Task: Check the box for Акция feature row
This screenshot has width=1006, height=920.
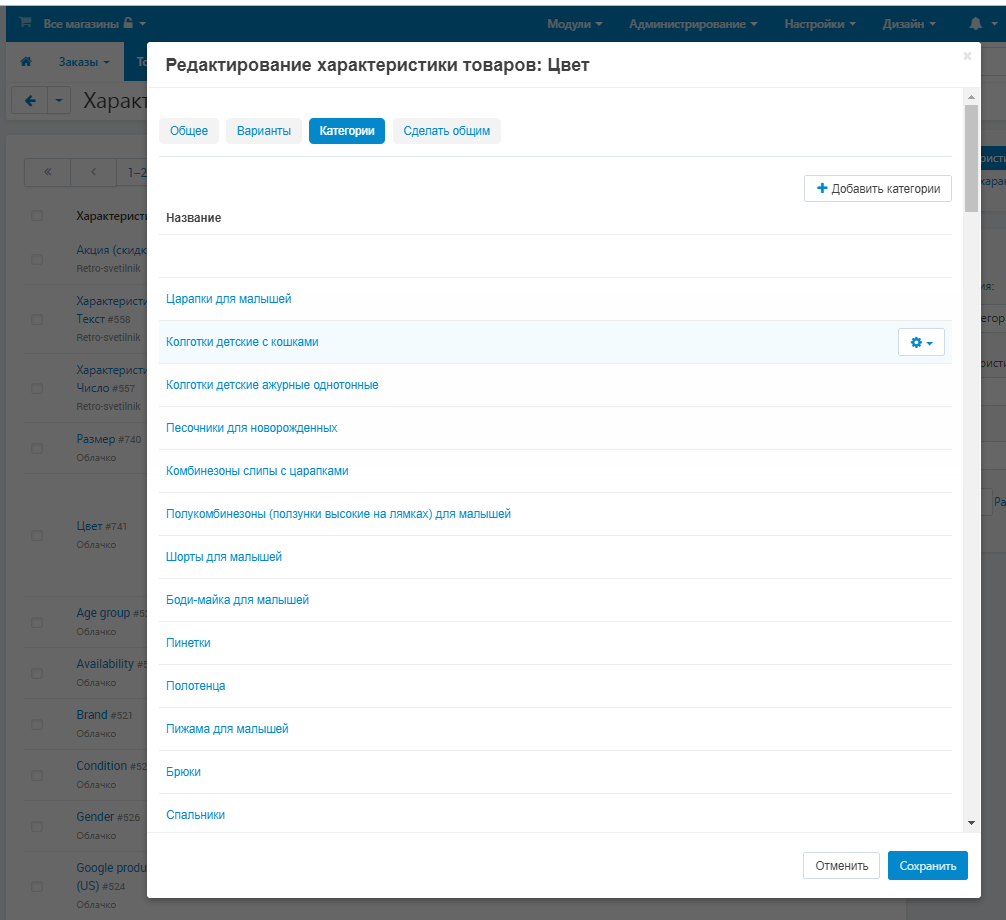Action: 37,259
